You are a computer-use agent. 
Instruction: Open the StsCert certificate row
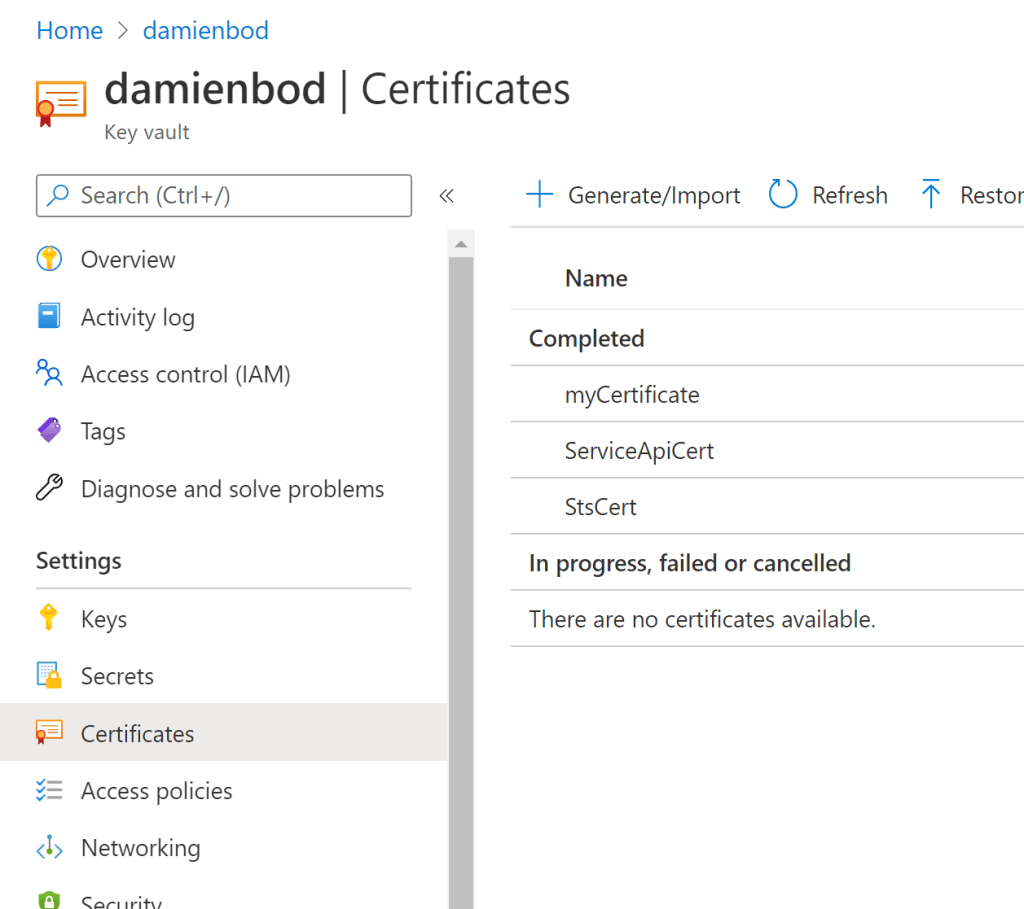click(x=767, y=507)
